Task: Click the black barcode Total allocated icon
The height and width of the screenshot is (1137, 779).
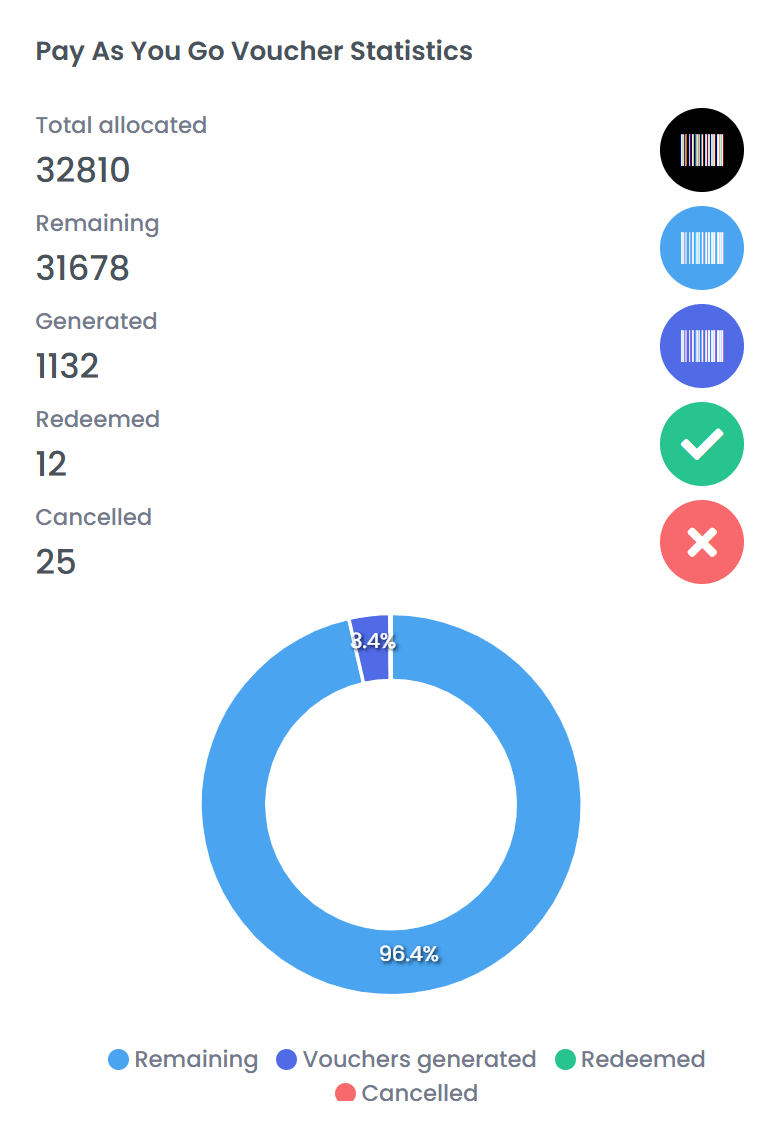Action: point(701,150)
